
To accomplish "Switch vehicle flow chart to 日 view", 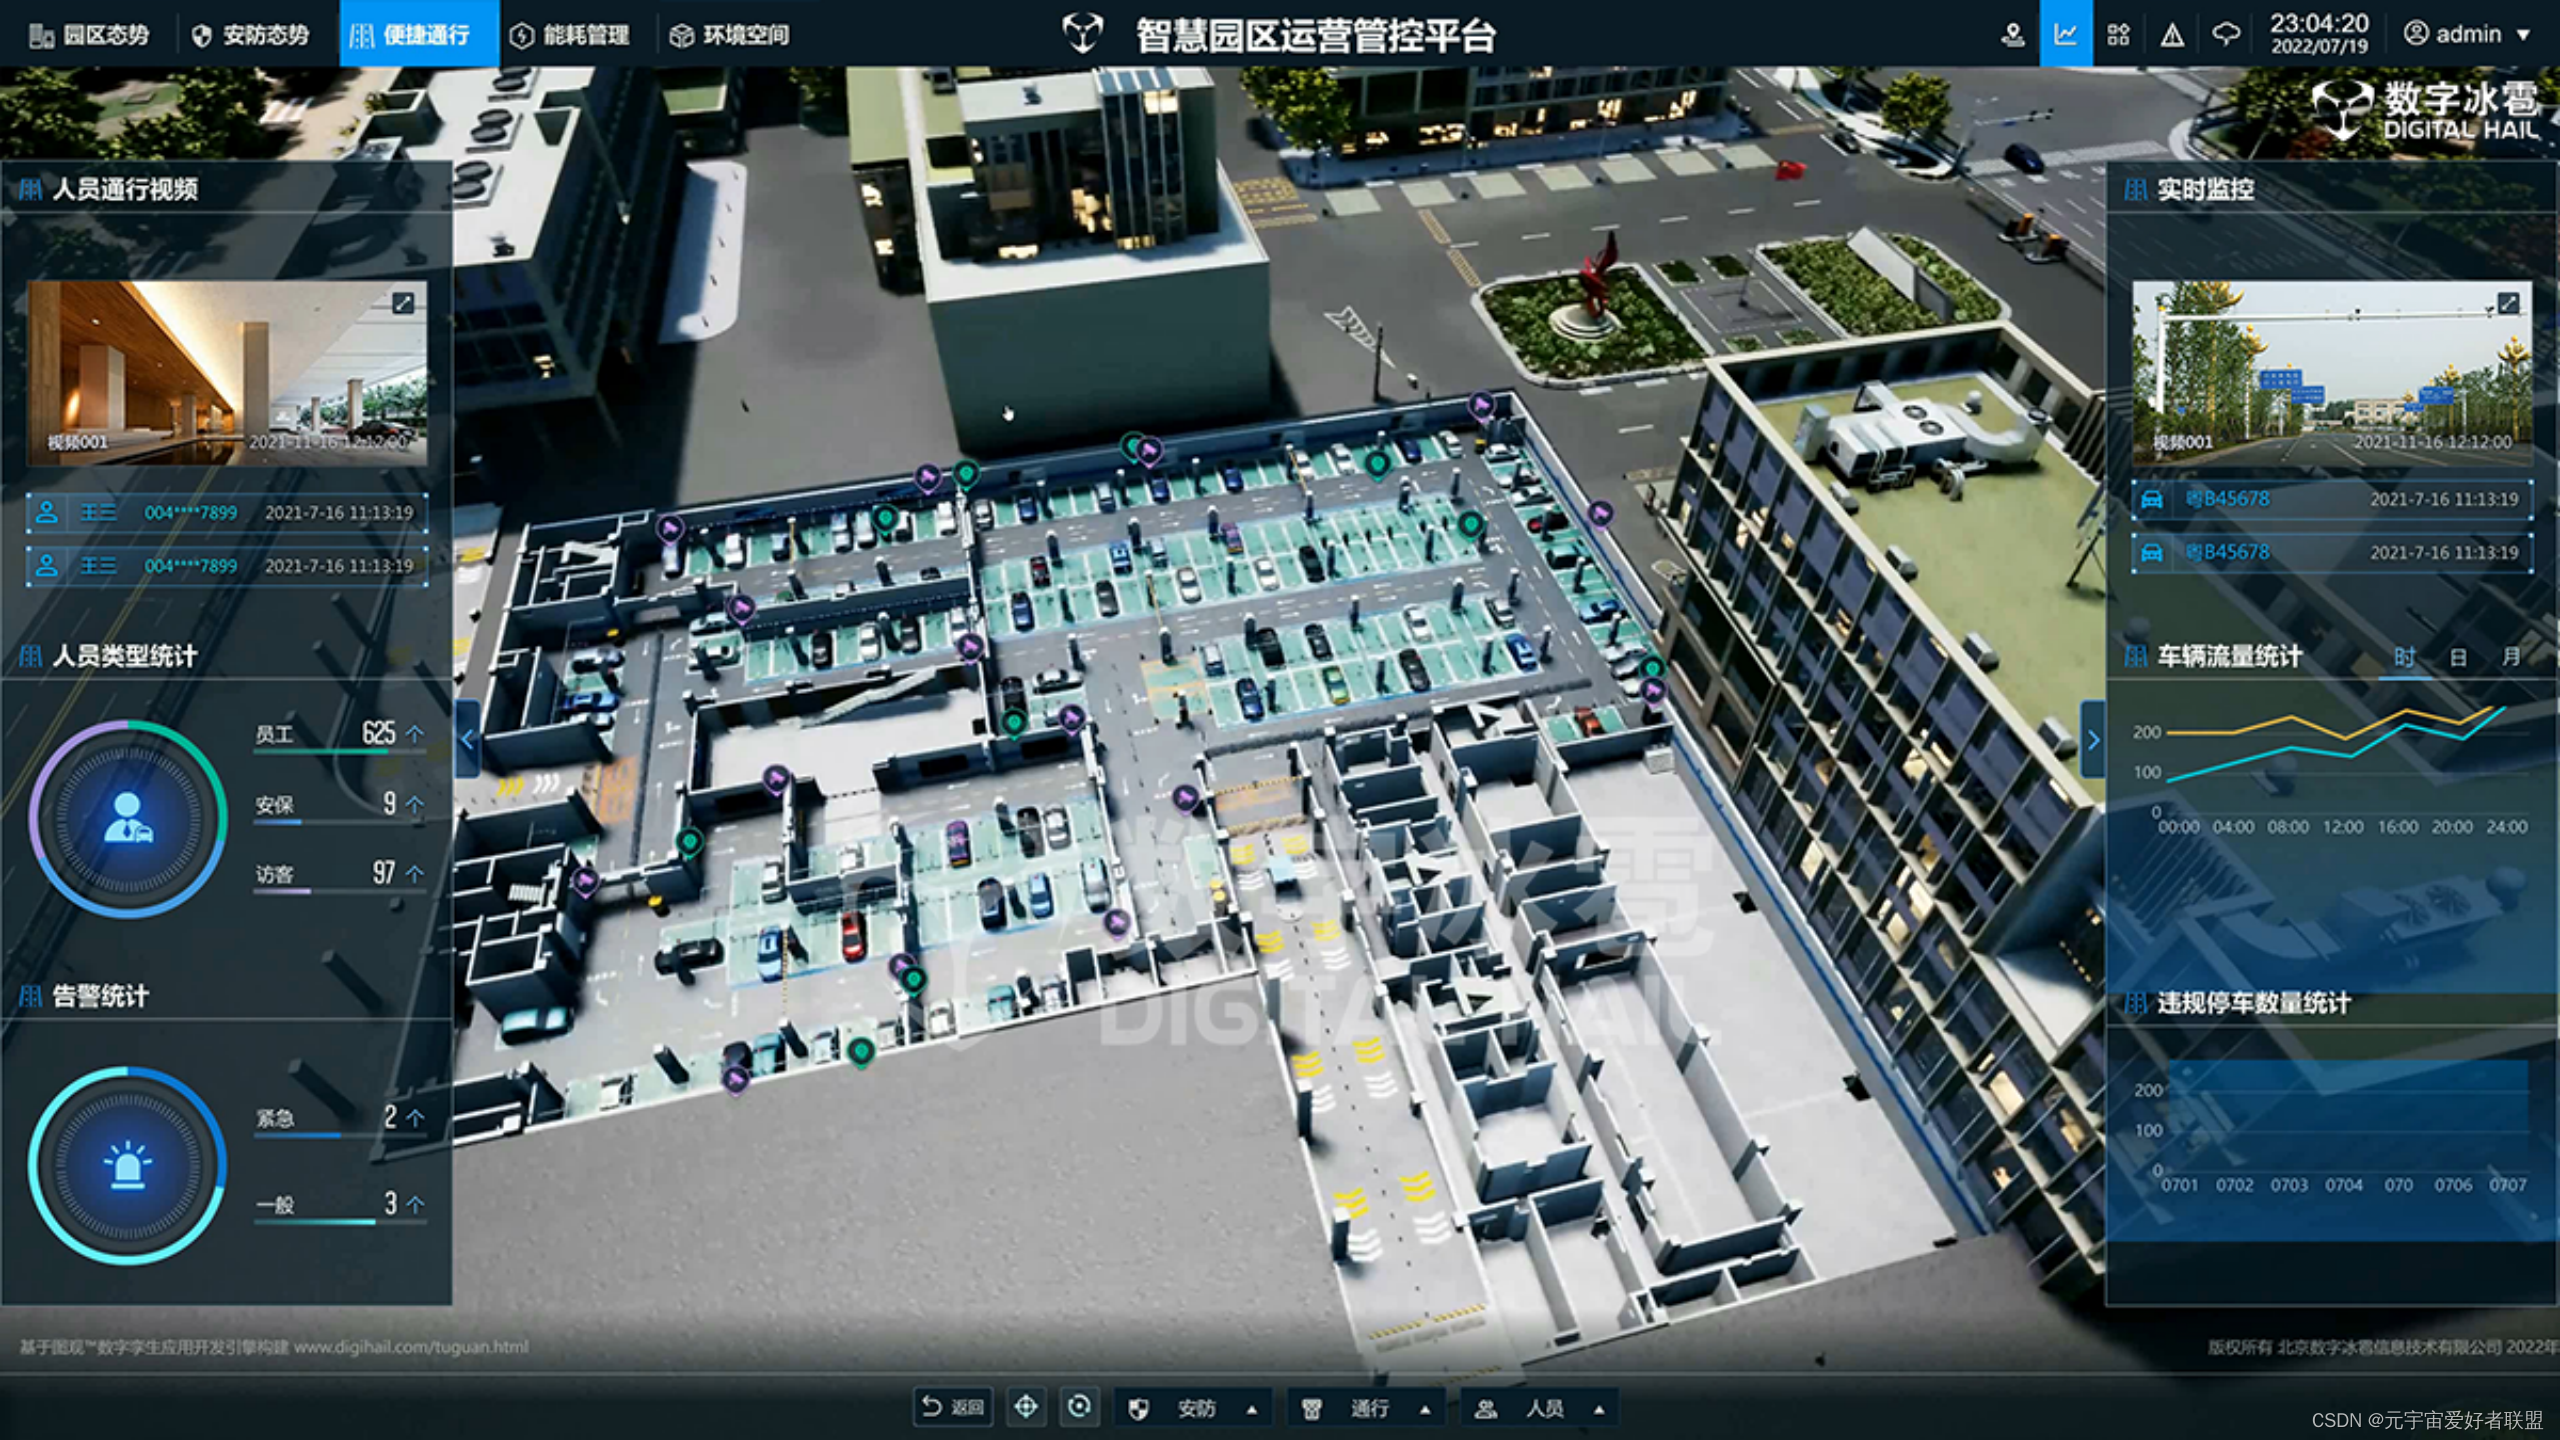I will click(2458, 657).
